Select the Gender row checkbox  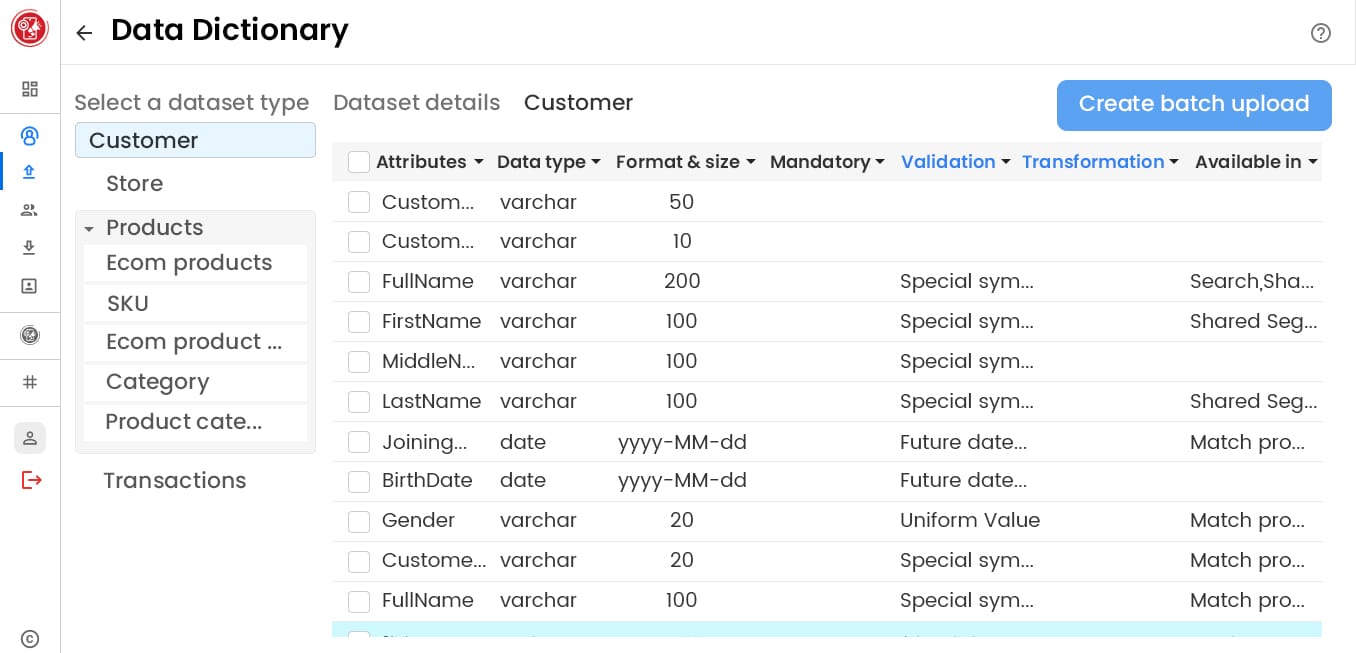pos(359,521)
